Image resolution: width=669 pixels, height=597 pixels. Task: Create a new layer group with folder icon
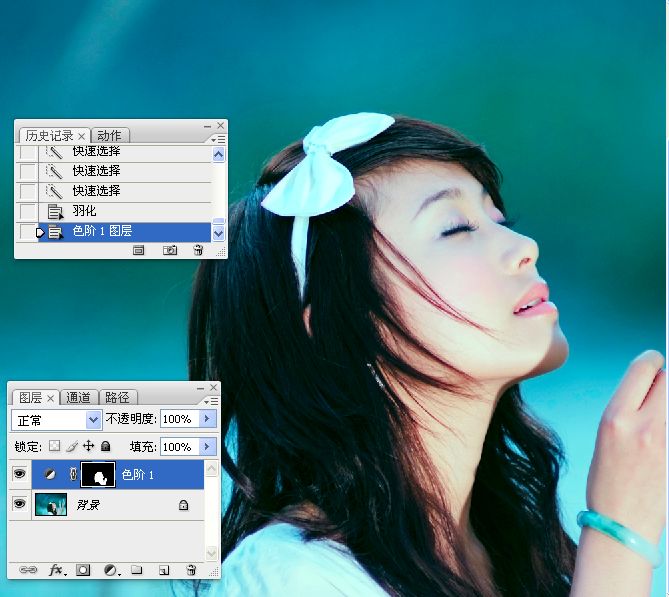click(x=137, y=570)
